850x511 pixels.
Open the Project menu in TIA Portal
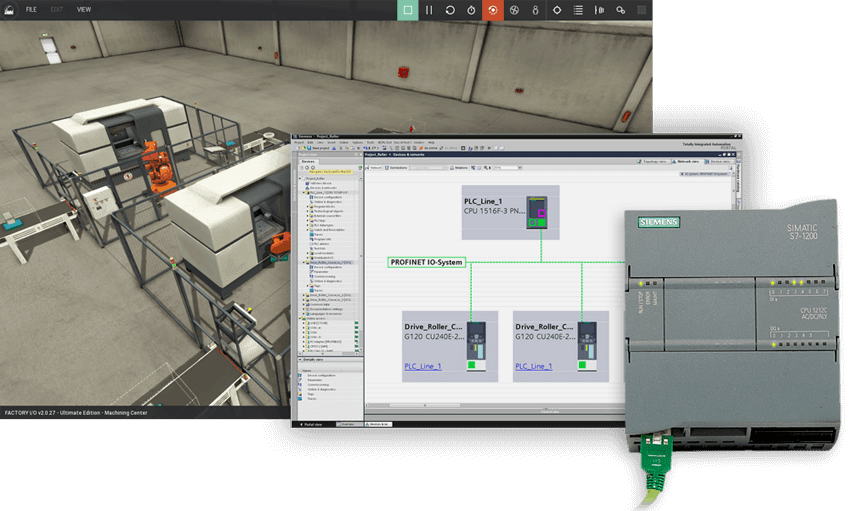tap(299, 143)
